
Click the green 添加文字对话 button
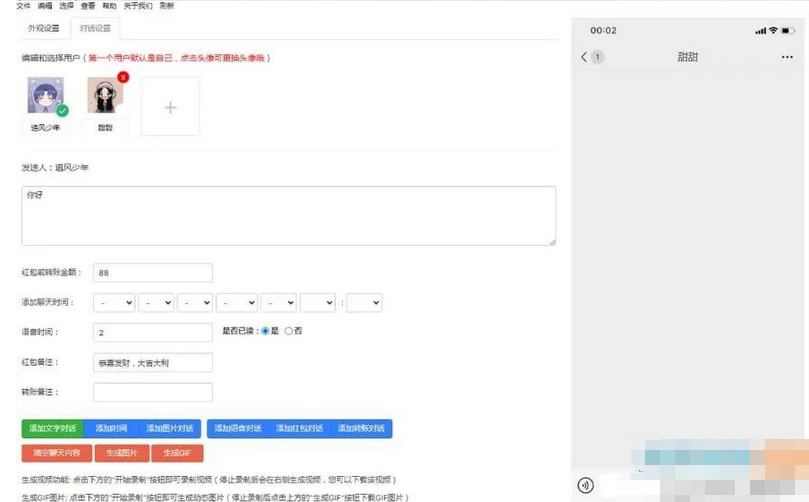coord(53,429)
